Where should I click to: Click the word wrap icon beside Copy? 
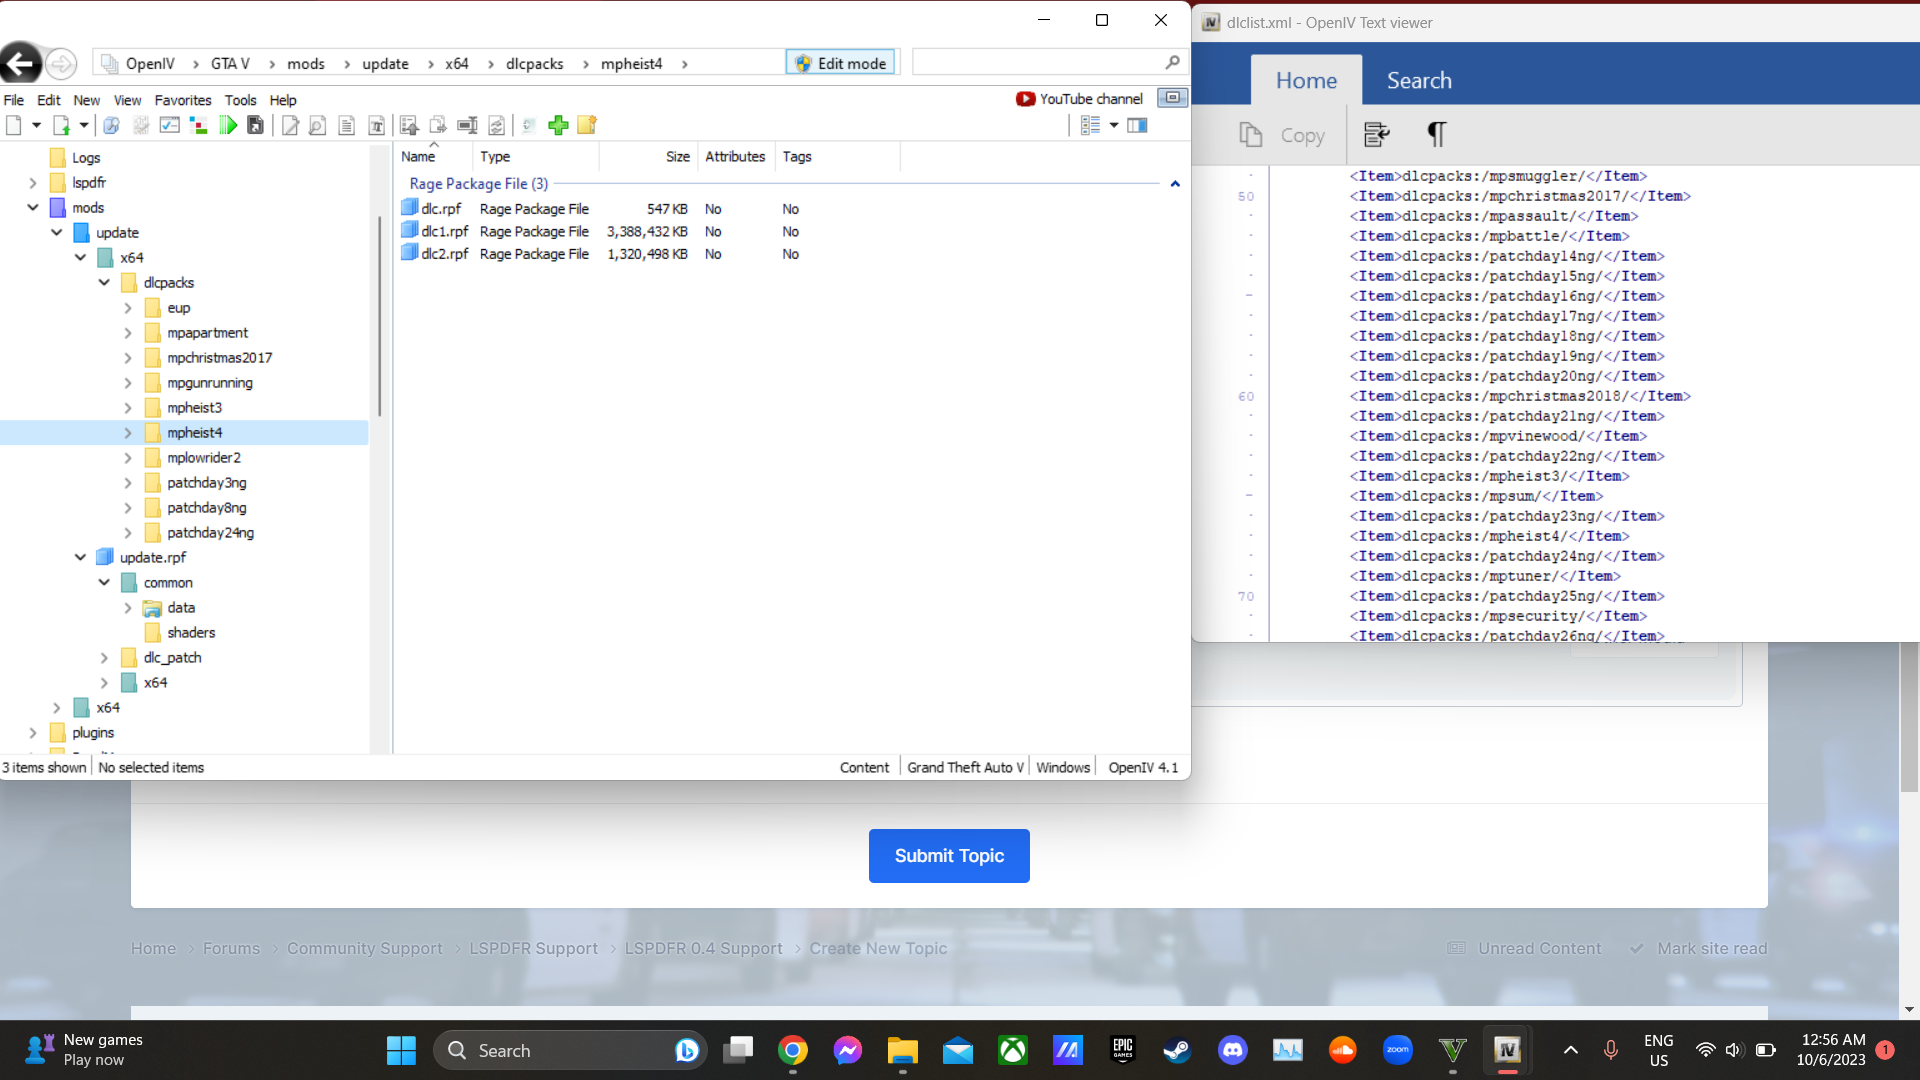click(1377, 134)
